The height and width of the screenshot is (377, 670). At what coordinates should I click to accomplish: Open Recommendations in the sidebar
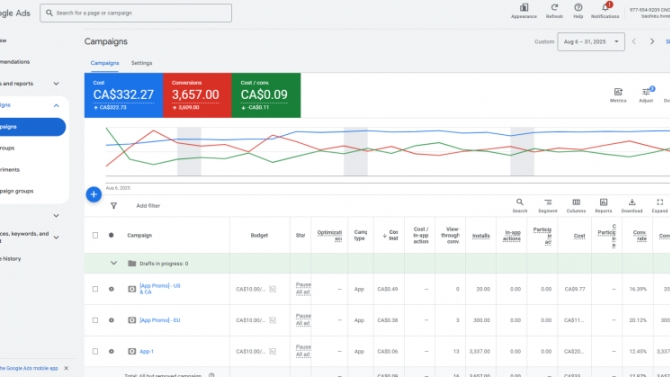(15, 62)
